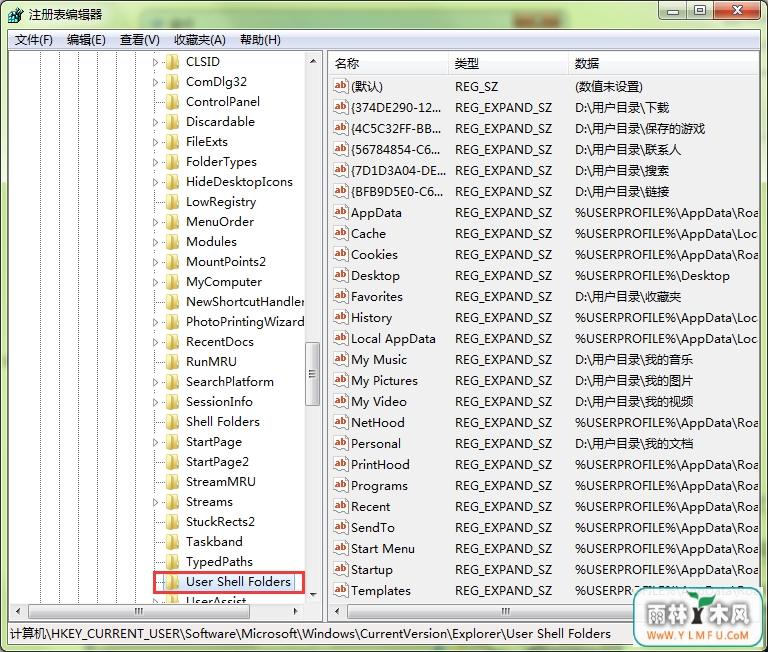The width and height of the screenshot is (768, 652).
Task: Select the MyComputer key
Action: [x=224, y=282]
